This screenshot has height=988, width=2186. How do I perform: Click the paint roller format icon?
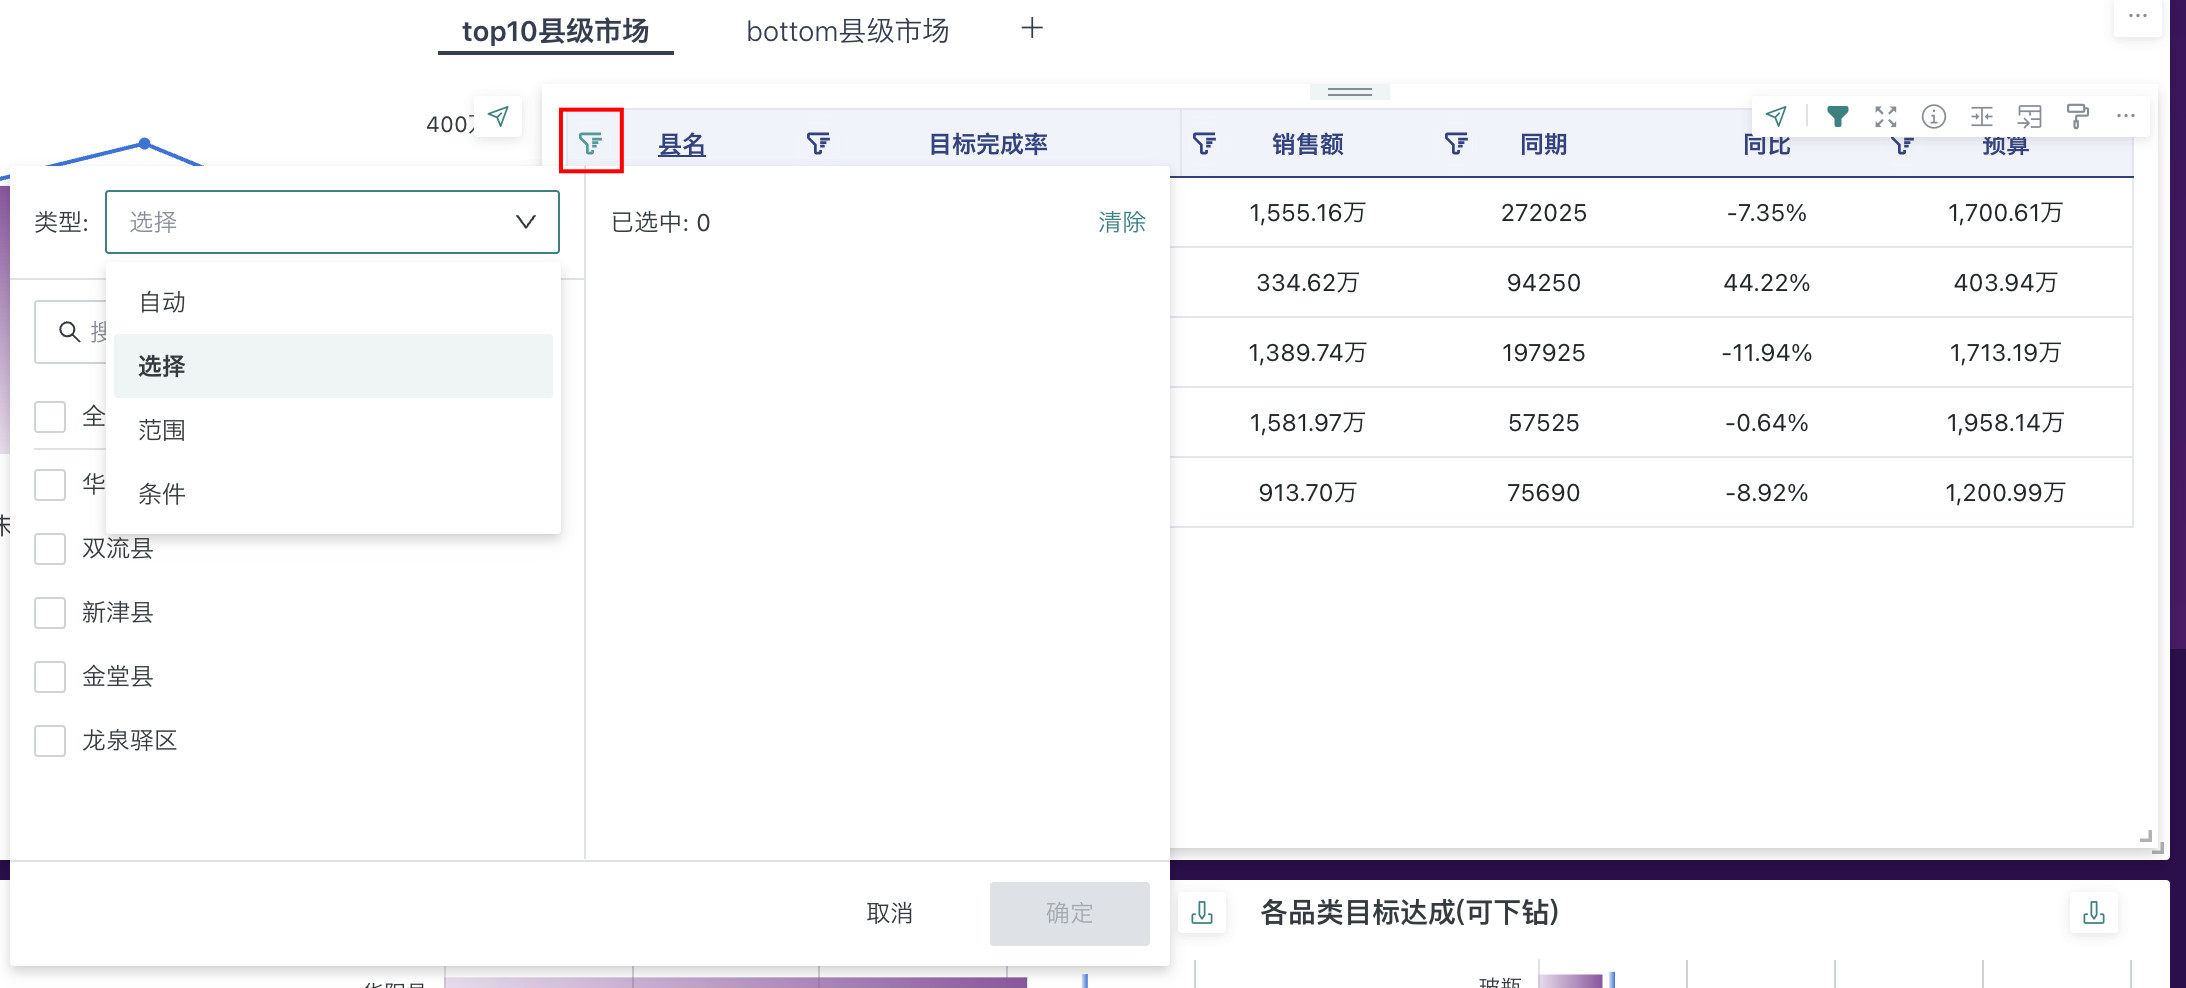(x=2077, y=117)
